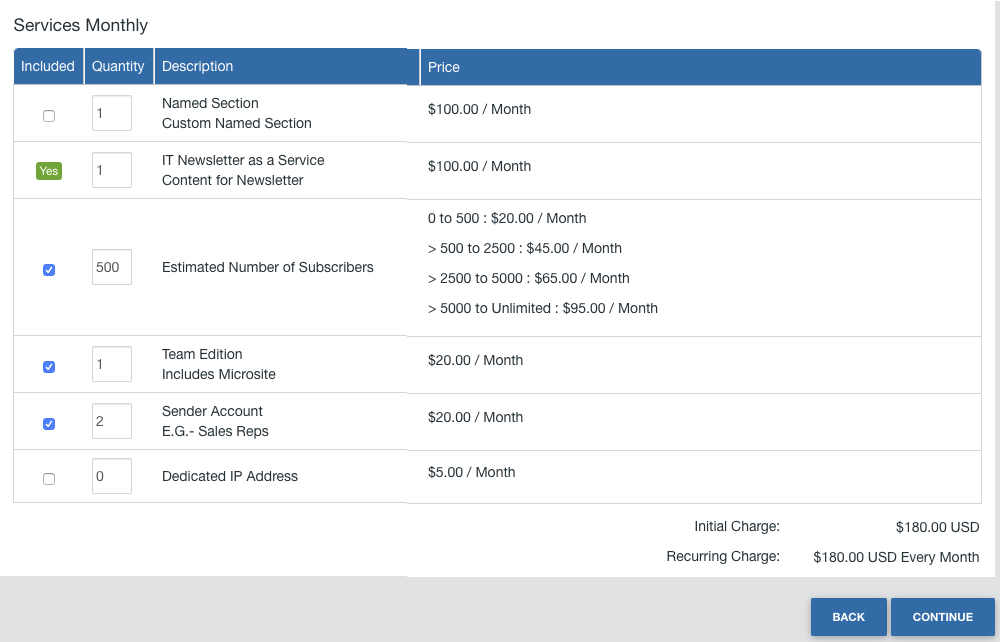The width and height of the screenshot is (1000, 642).
Task: Focus the subscribers quantity field showing 500
Action: tap(111, 267)
